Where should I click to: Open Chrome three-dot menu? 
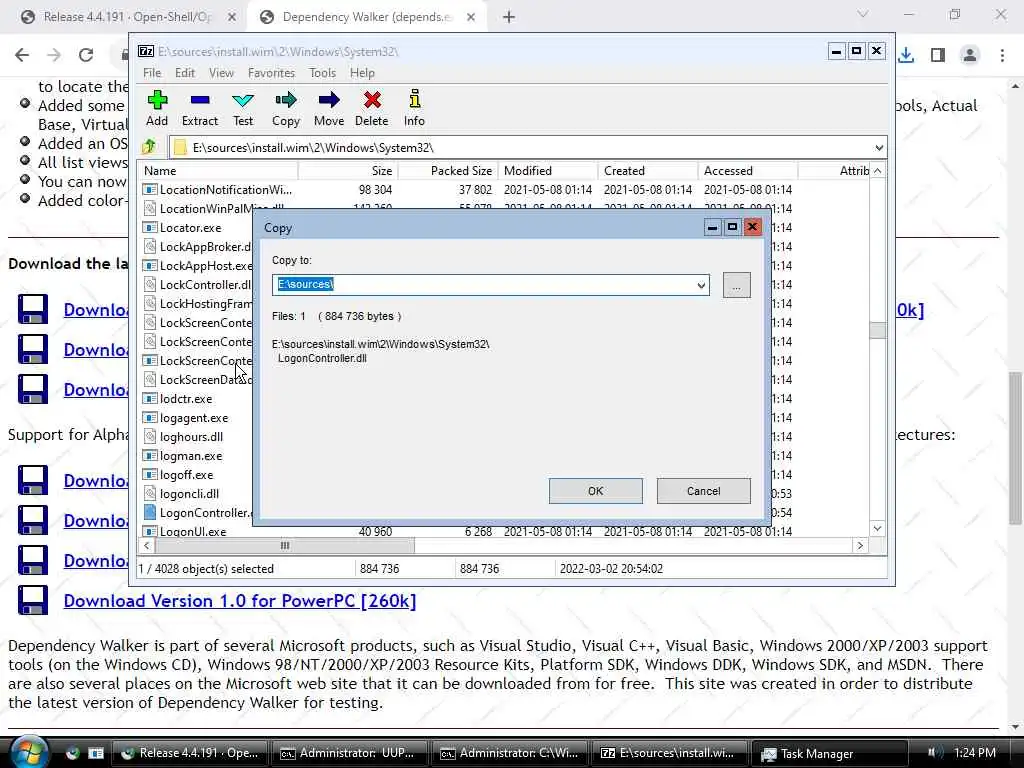click(1002, 55)
